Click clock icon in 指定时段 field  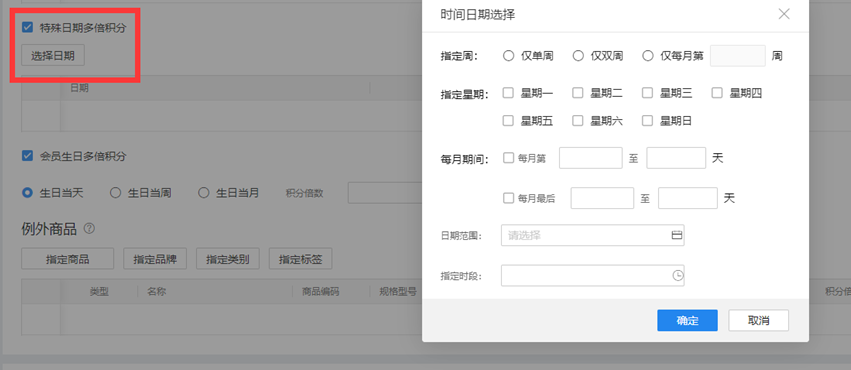coord(677,276)
